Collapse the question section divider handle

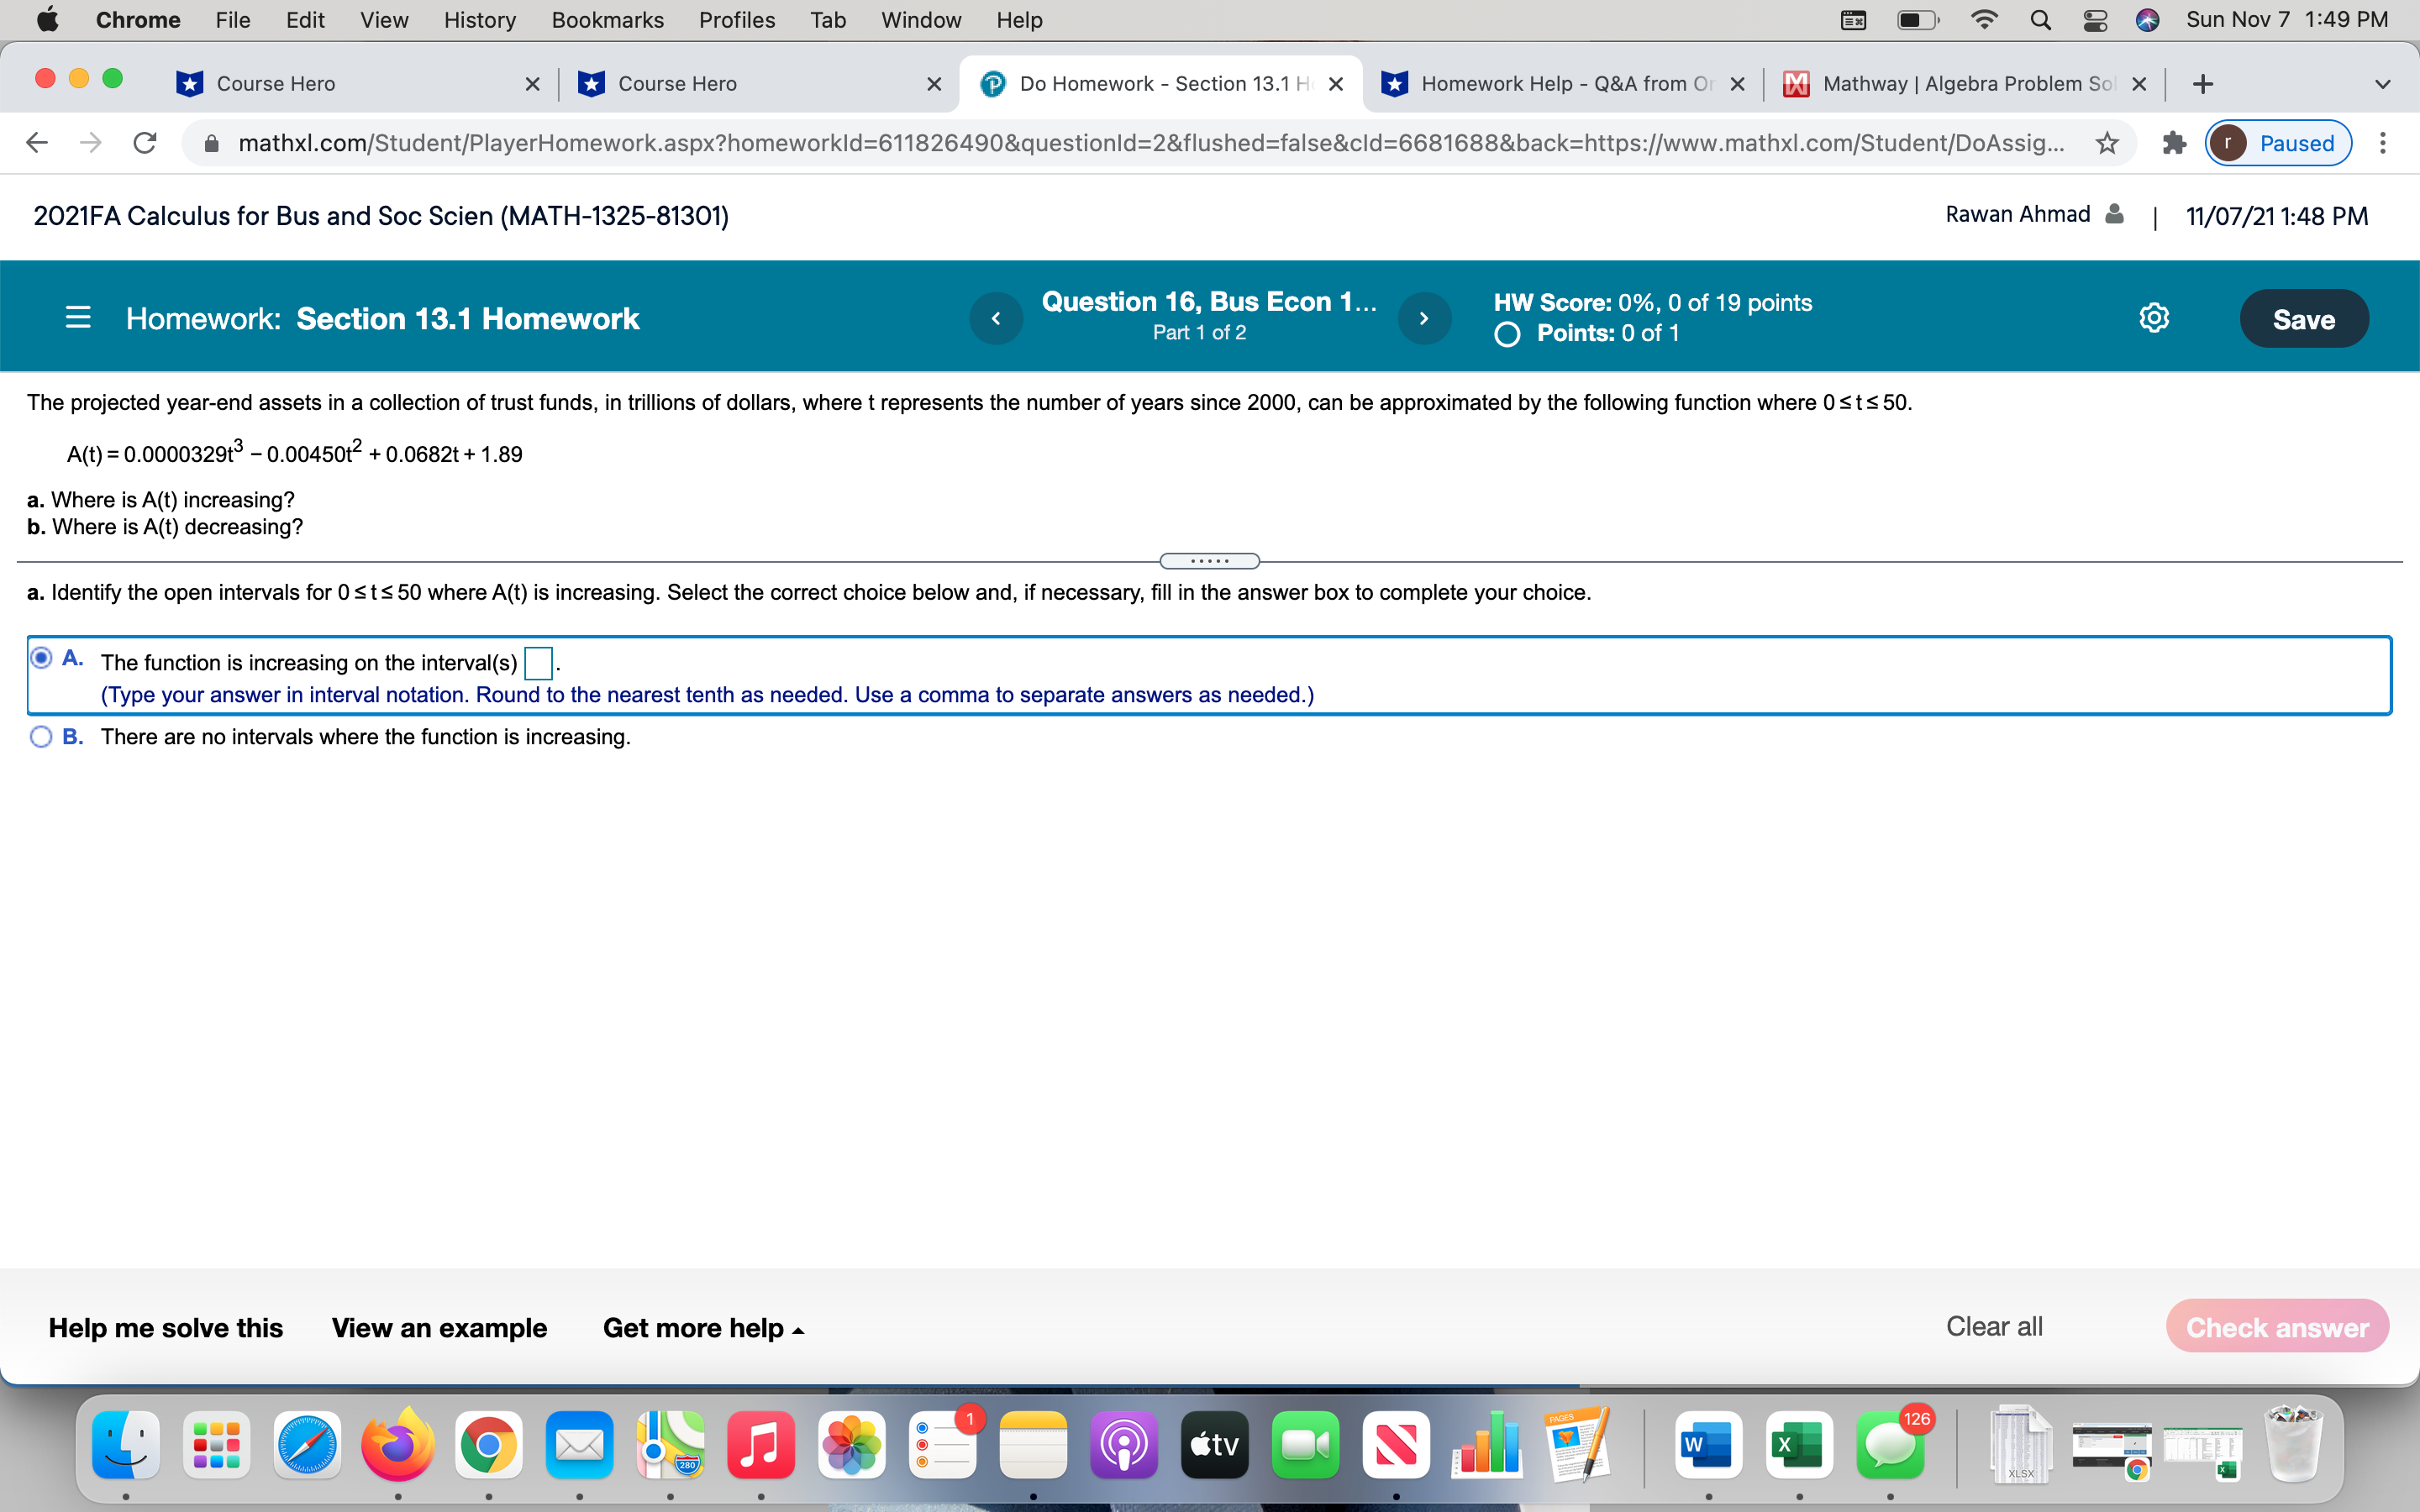[1210, 560]
